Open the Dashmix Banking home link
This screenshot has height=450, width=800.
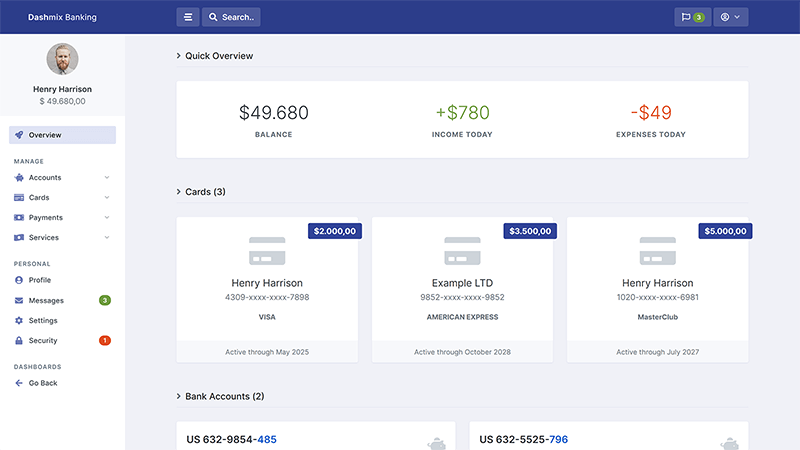coord(62,17)
